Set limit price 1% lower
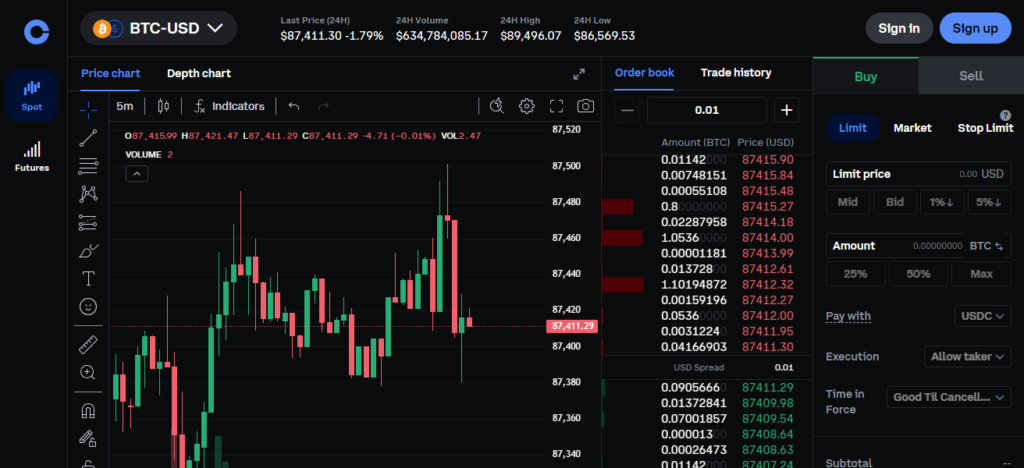 tap(942, 202)
